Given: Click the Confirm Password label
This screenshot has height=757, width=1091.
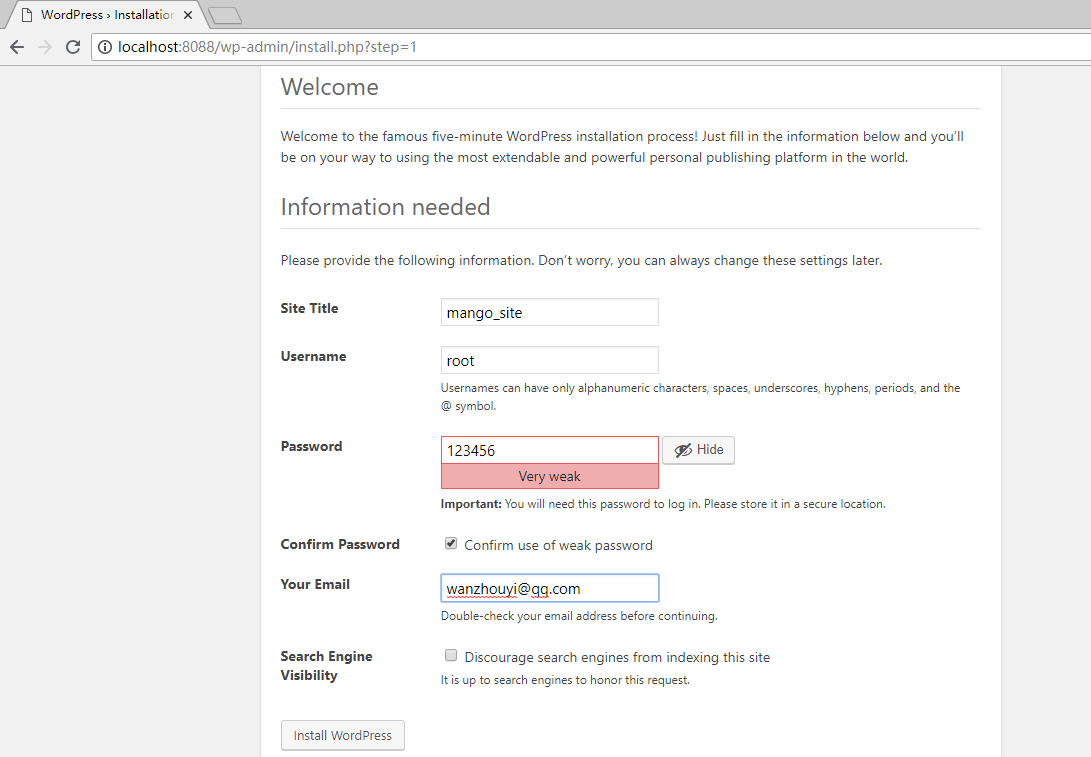Looking at the screenshot, I should pos(340,544).
